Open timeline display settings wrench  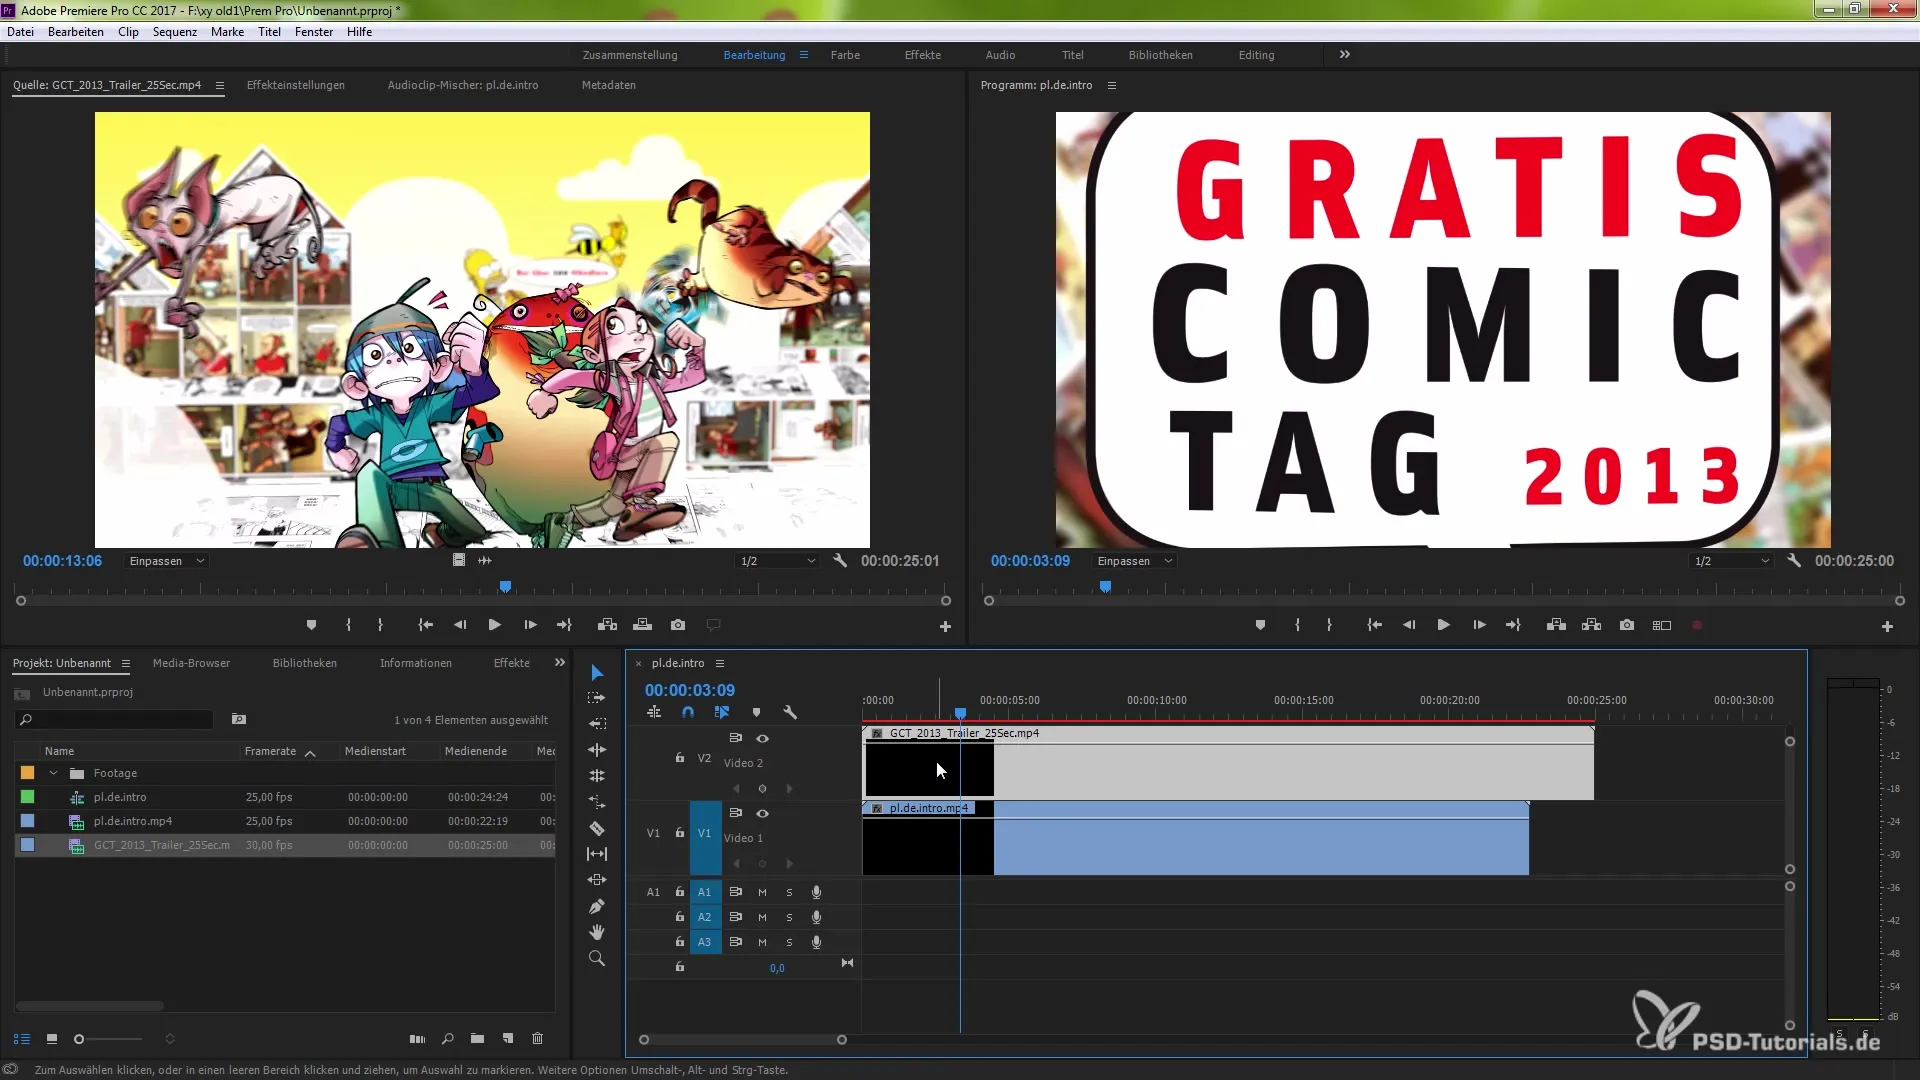click(x=790, y=712)
